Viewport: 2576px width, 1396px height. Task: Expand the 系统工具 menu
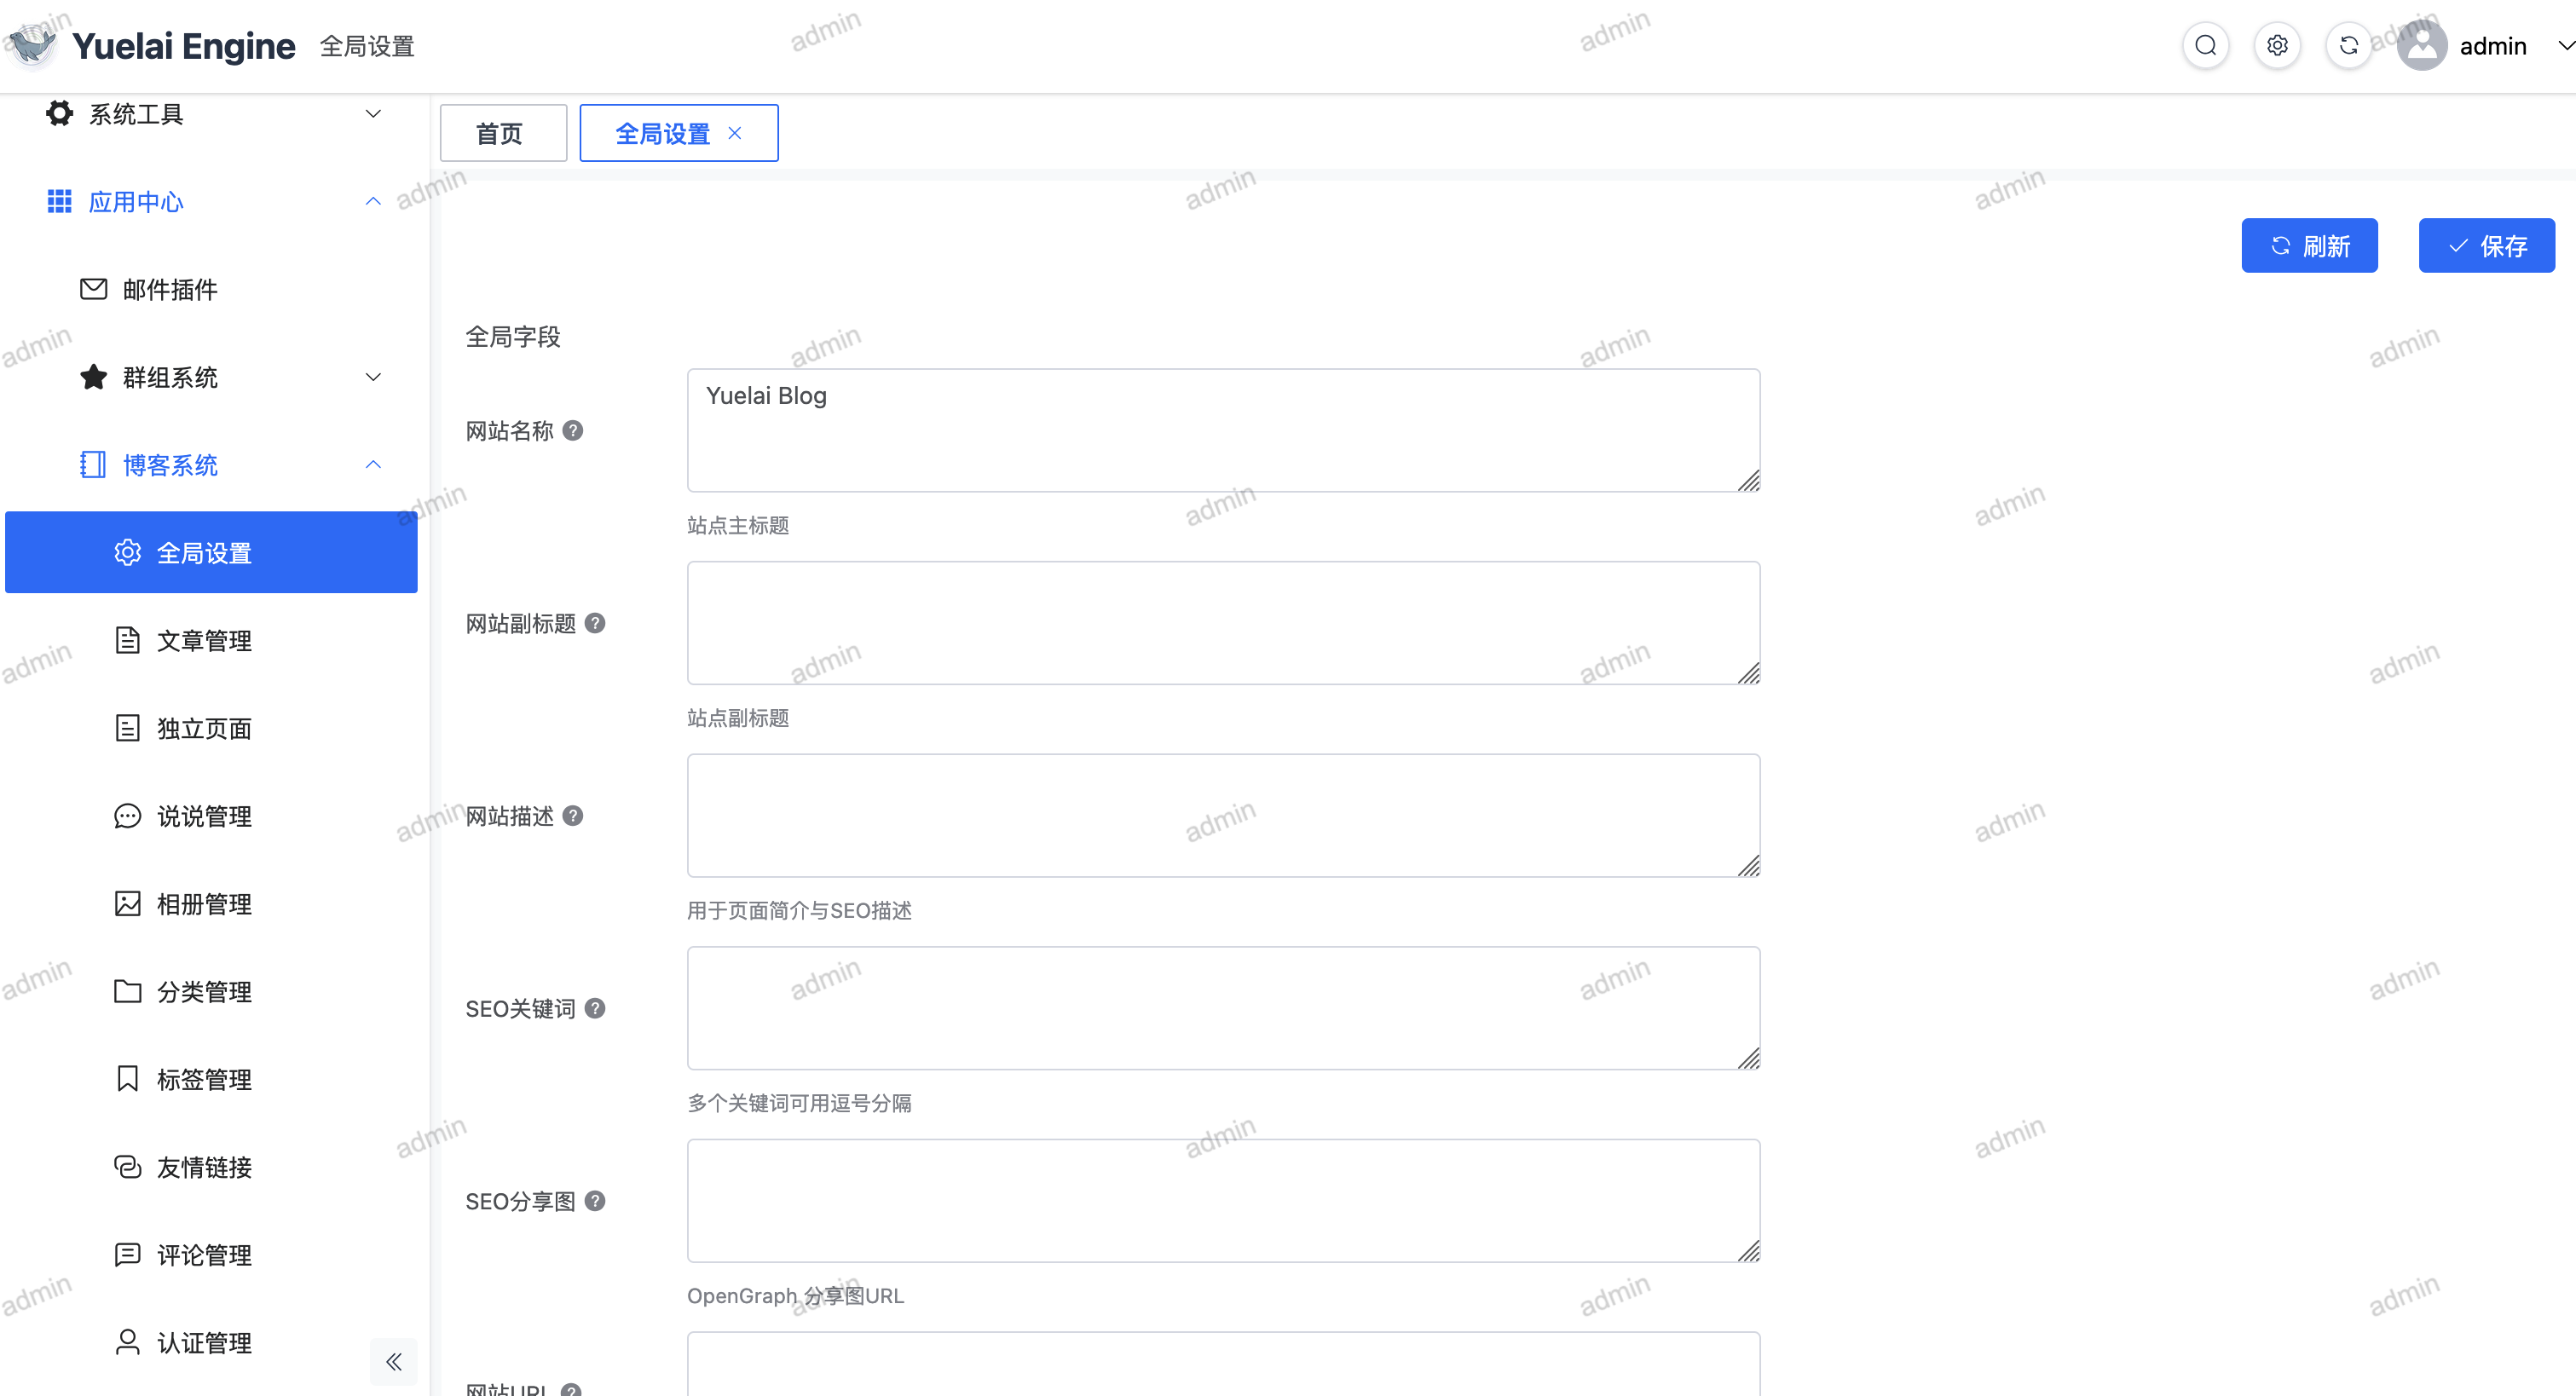(212, 114)
